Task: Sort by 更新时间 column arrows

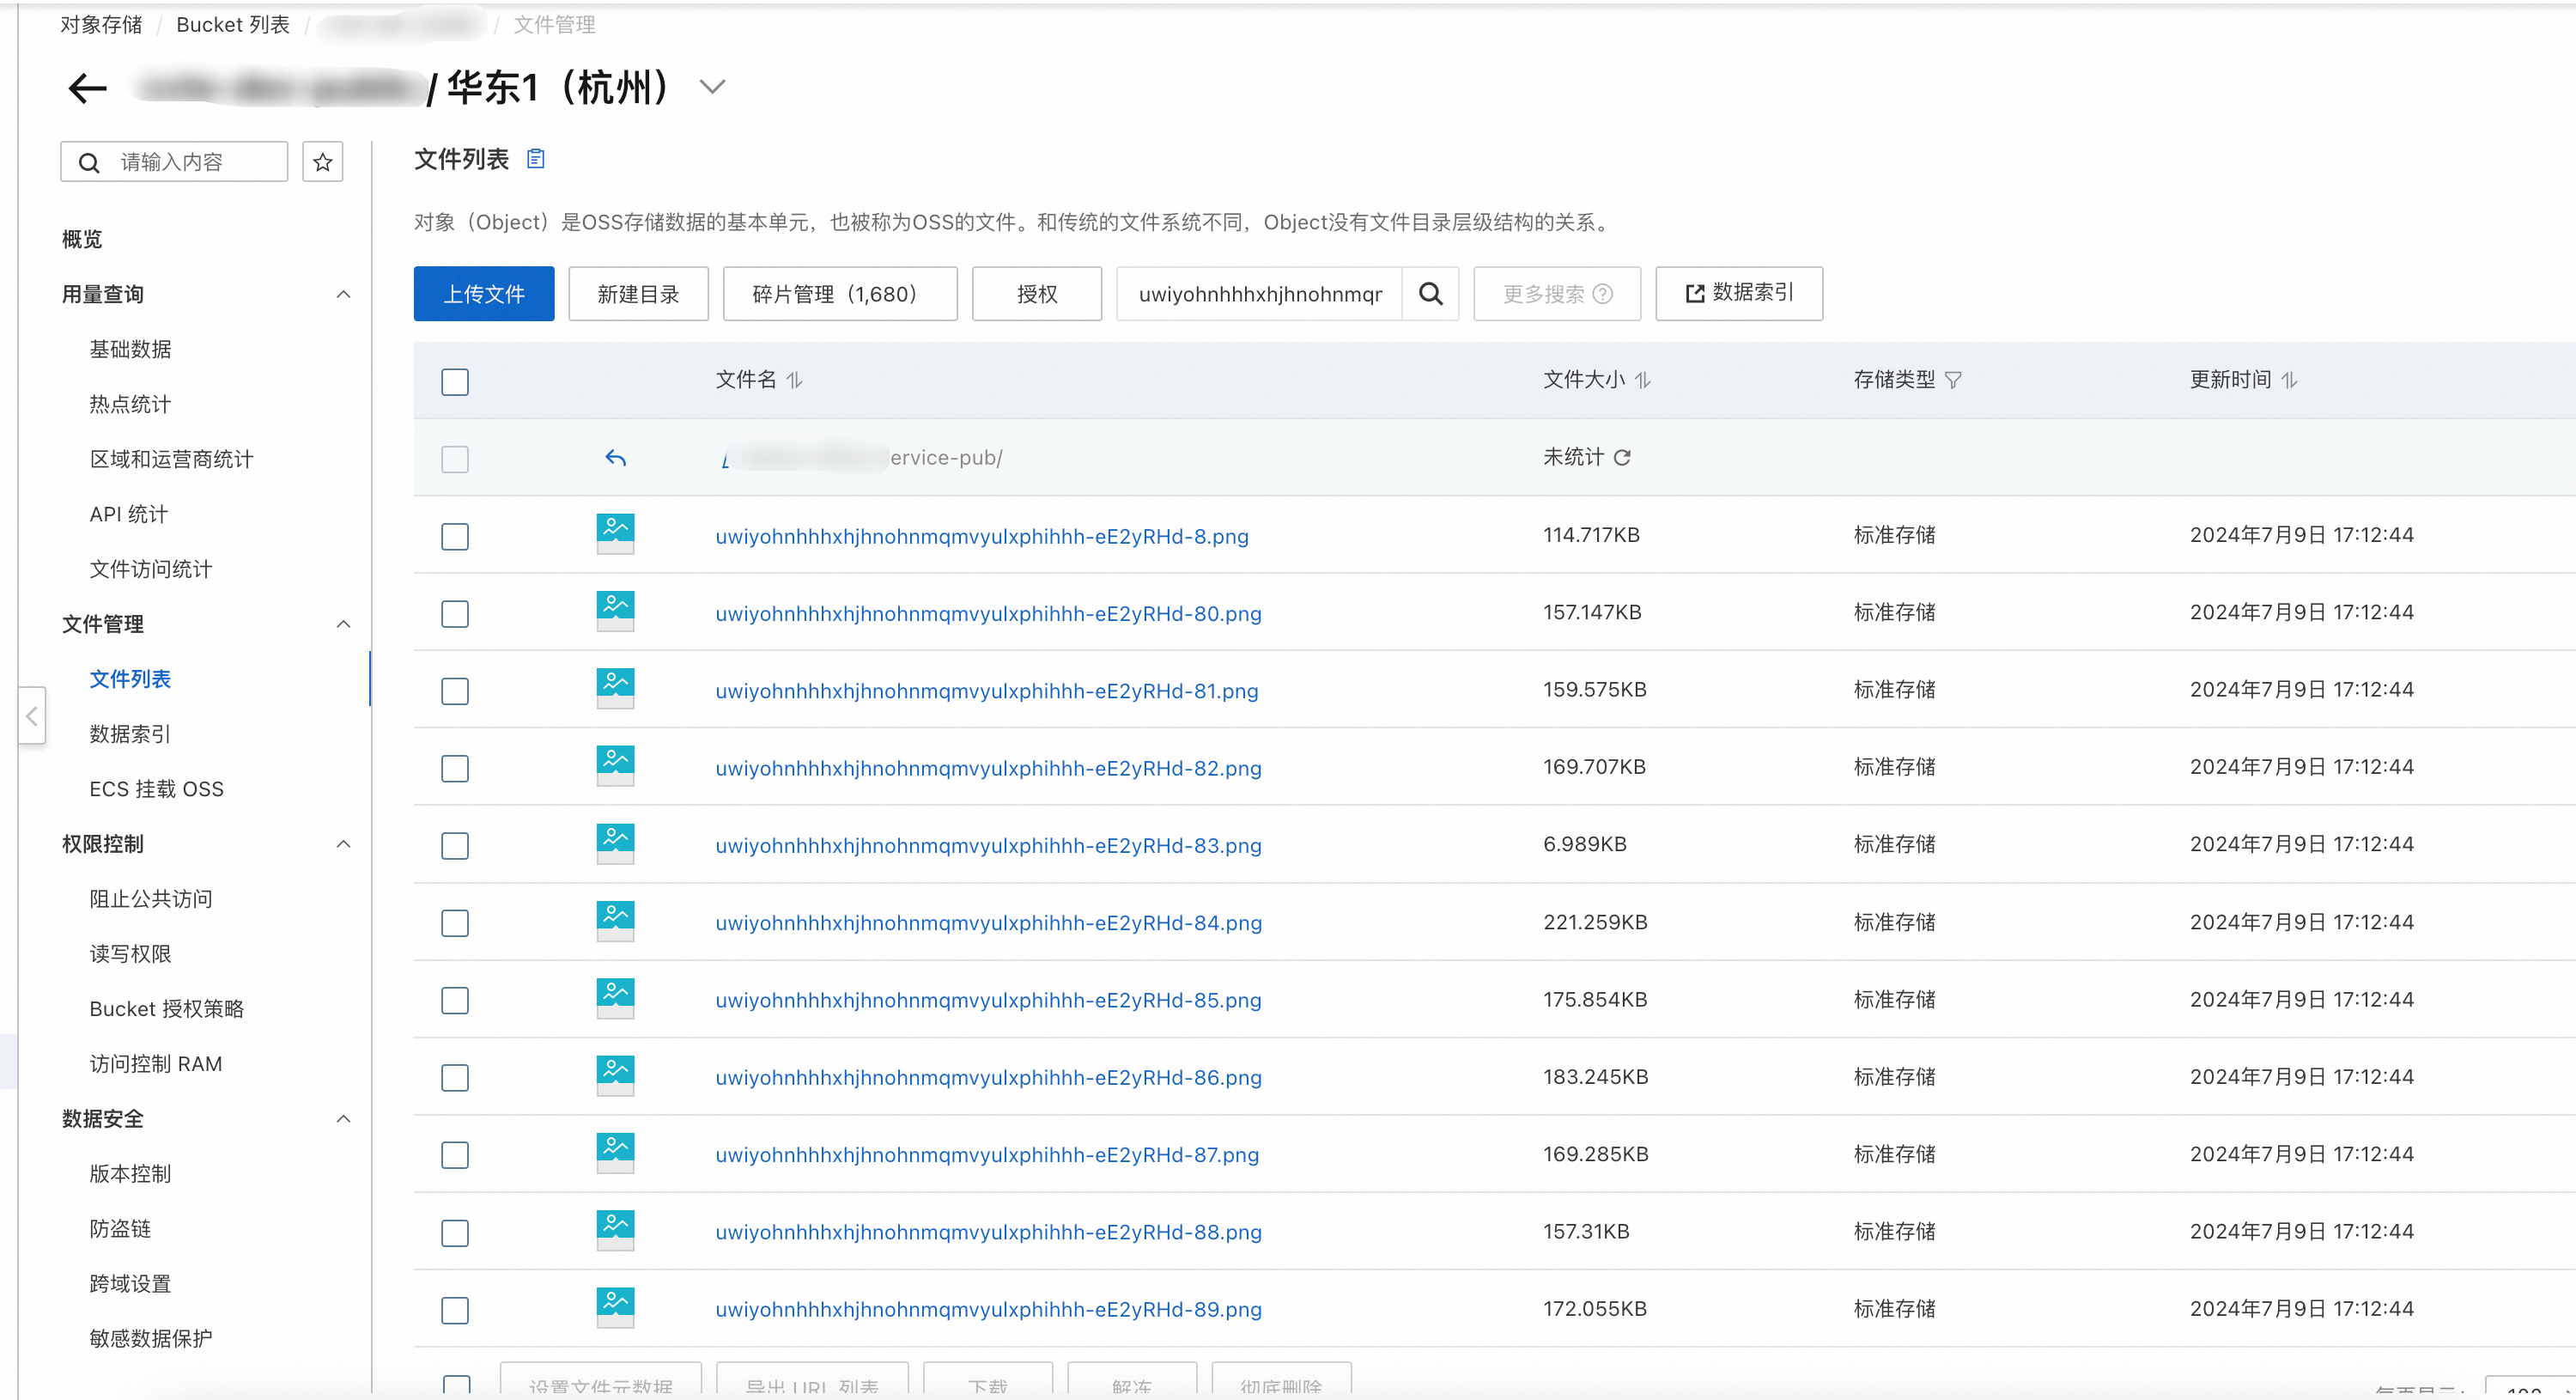Action: click(x=2290, y=380)
